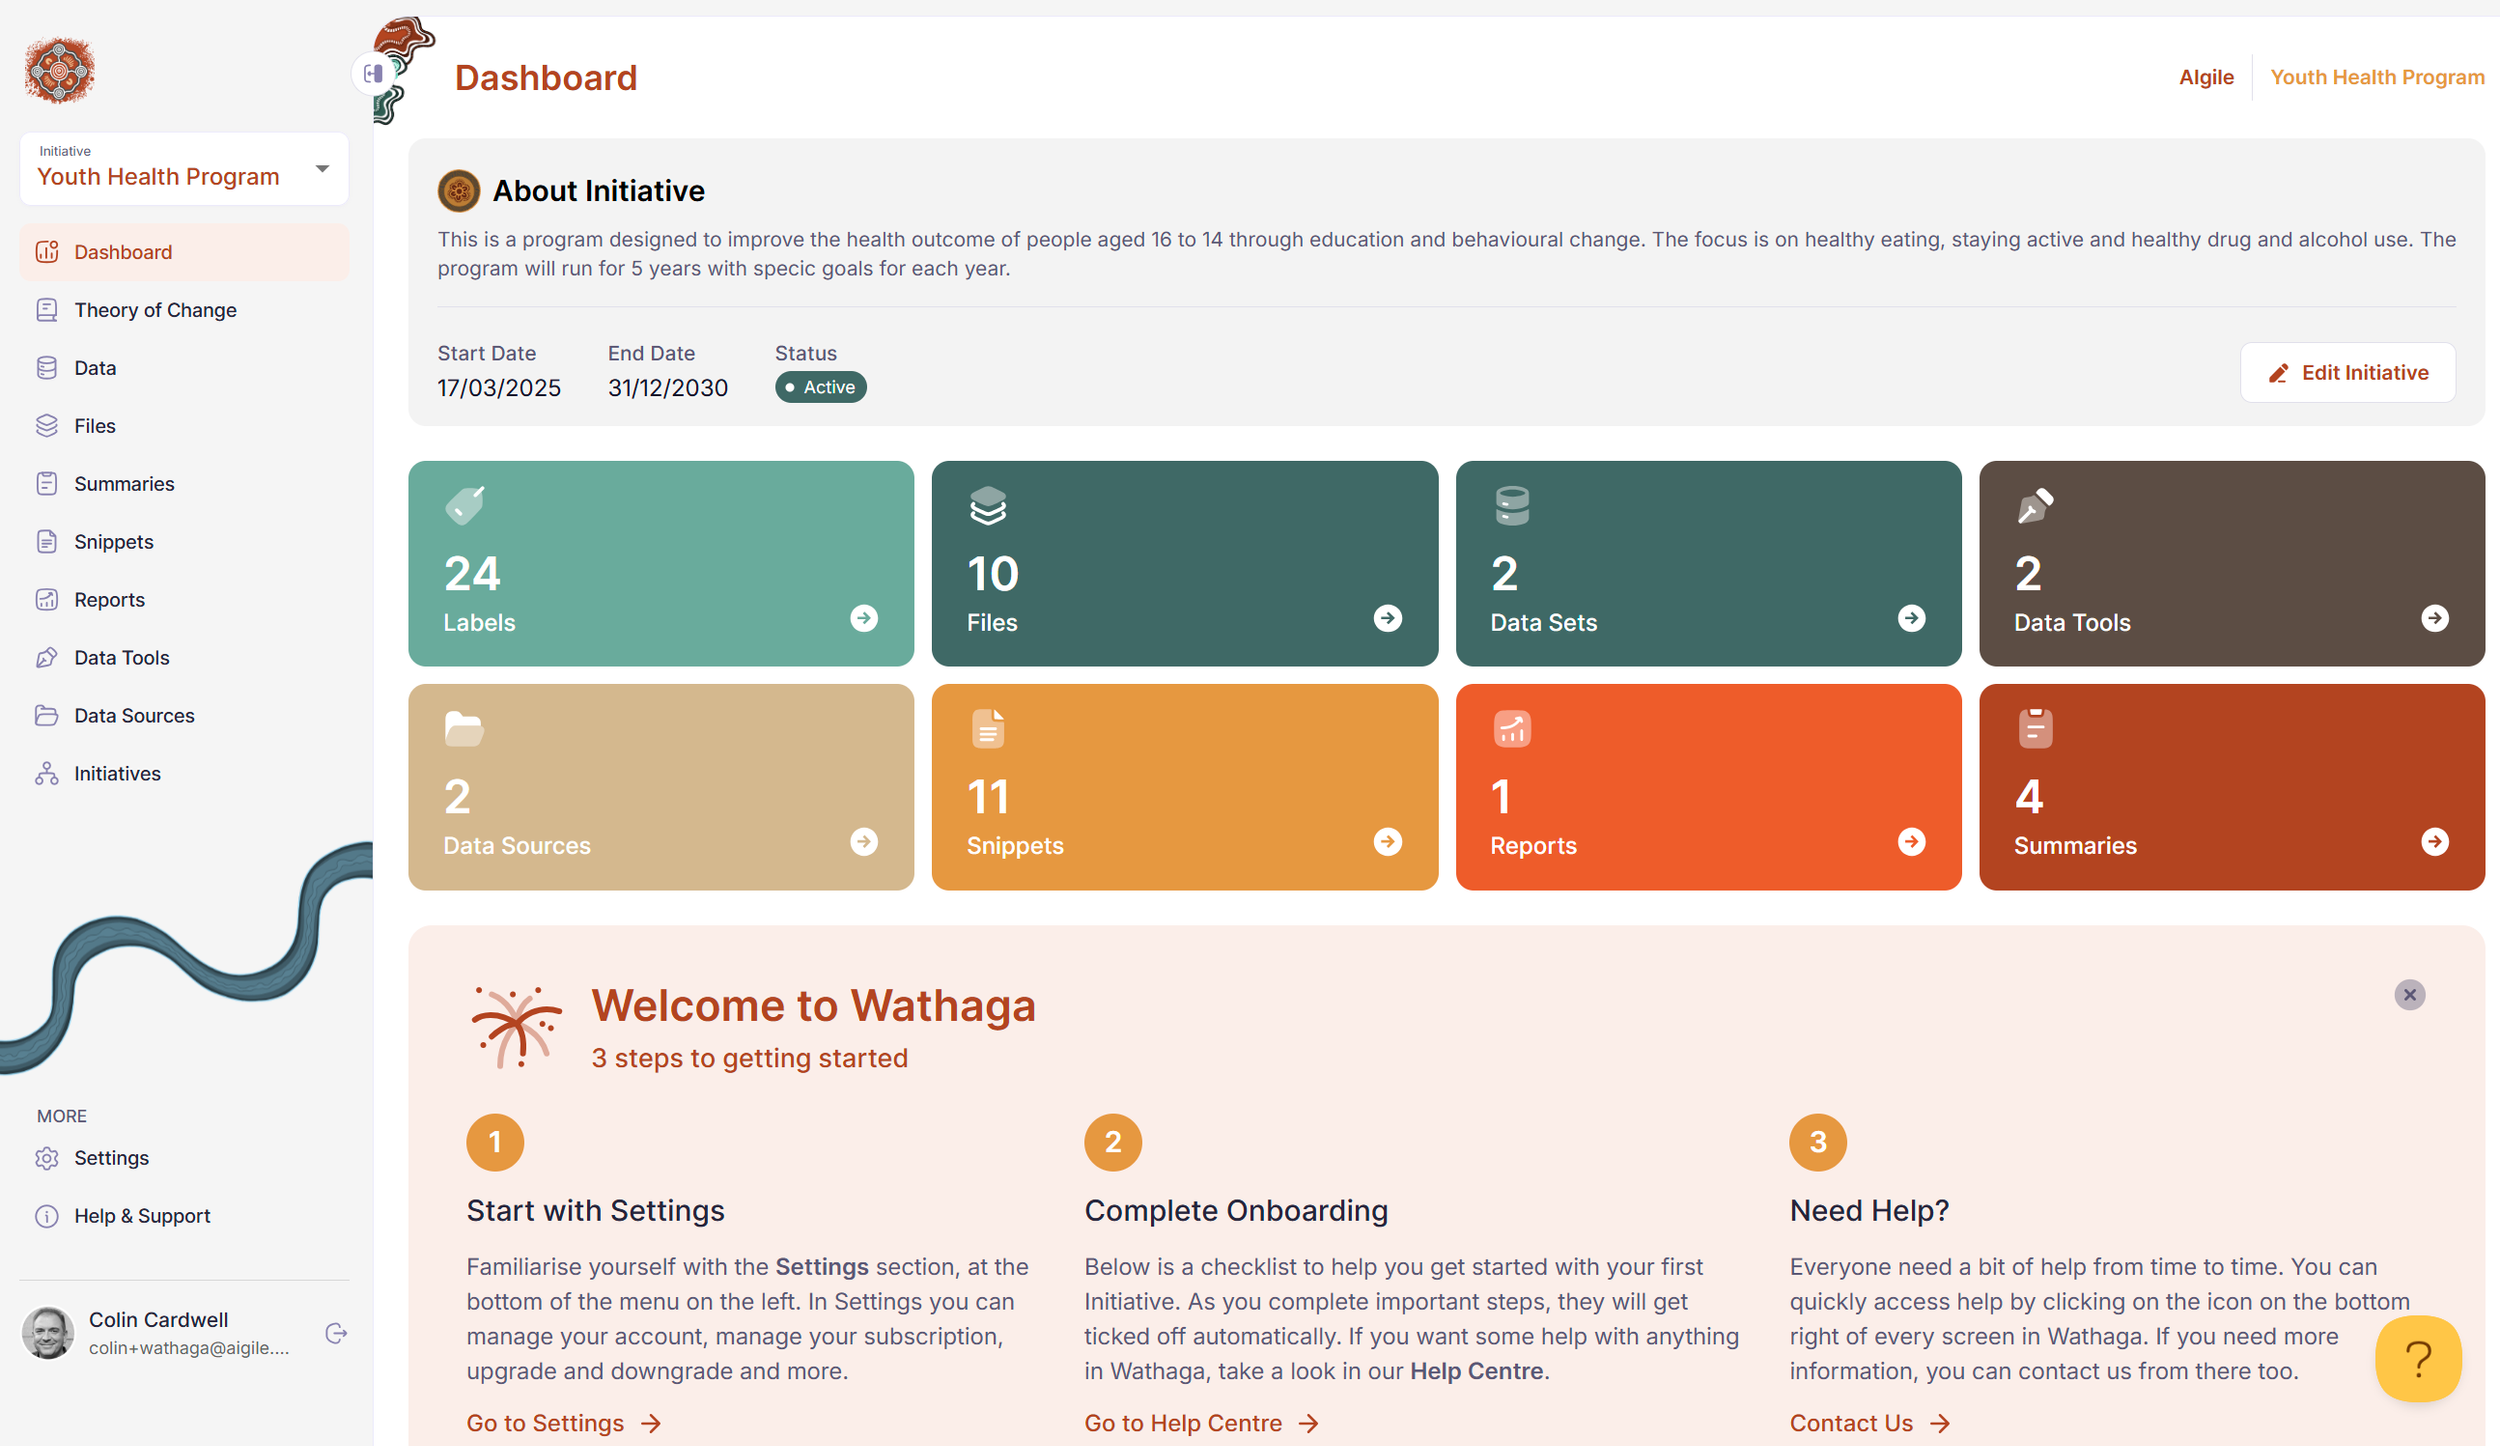Select Snippets from the sidebar menu
2500x1446 pixels.
tap(113, 542)
